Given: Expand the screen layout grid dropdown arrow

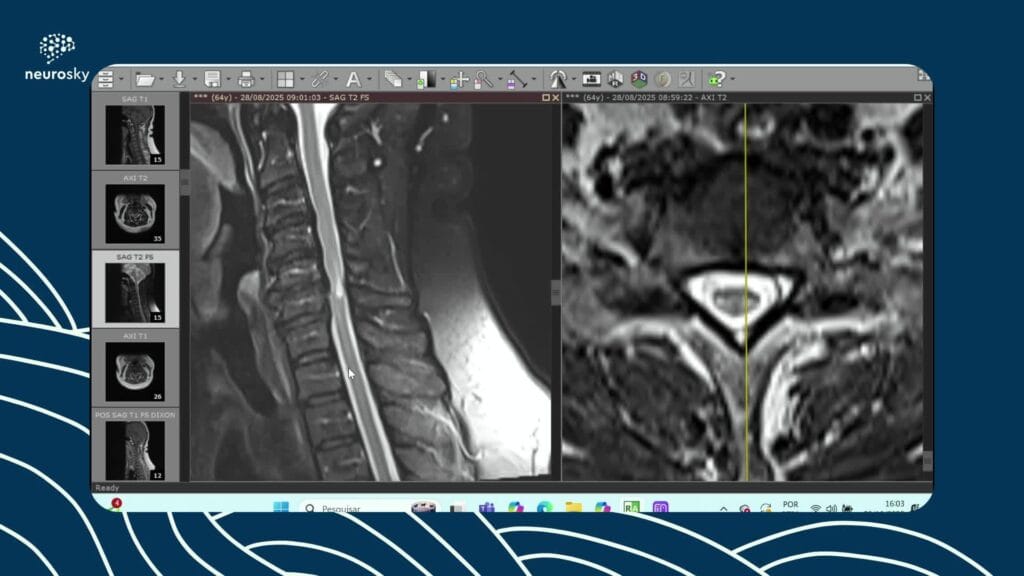Looking at the screenshot, I should (x=302, y=79).
